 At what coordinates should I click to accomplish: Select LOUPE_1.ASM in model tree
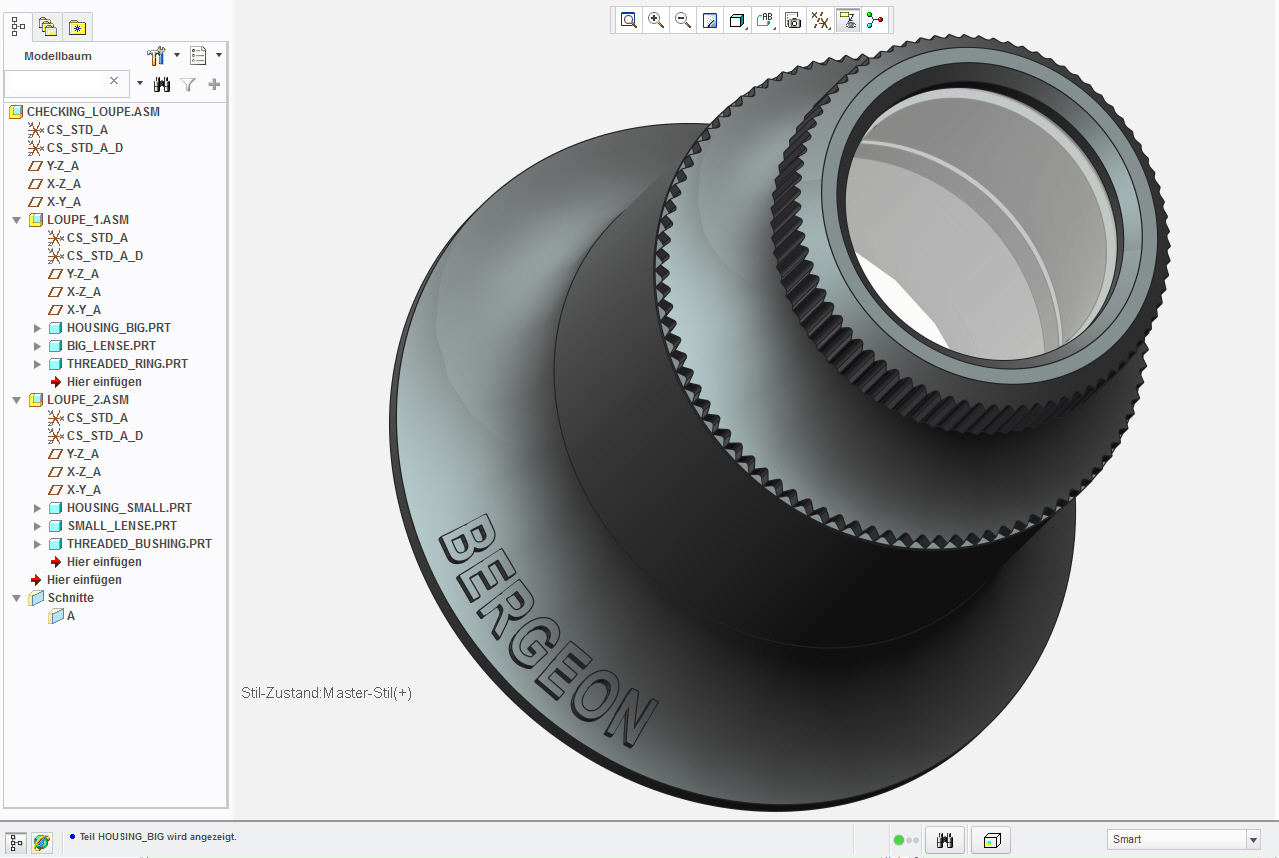[x=88, y=220]
